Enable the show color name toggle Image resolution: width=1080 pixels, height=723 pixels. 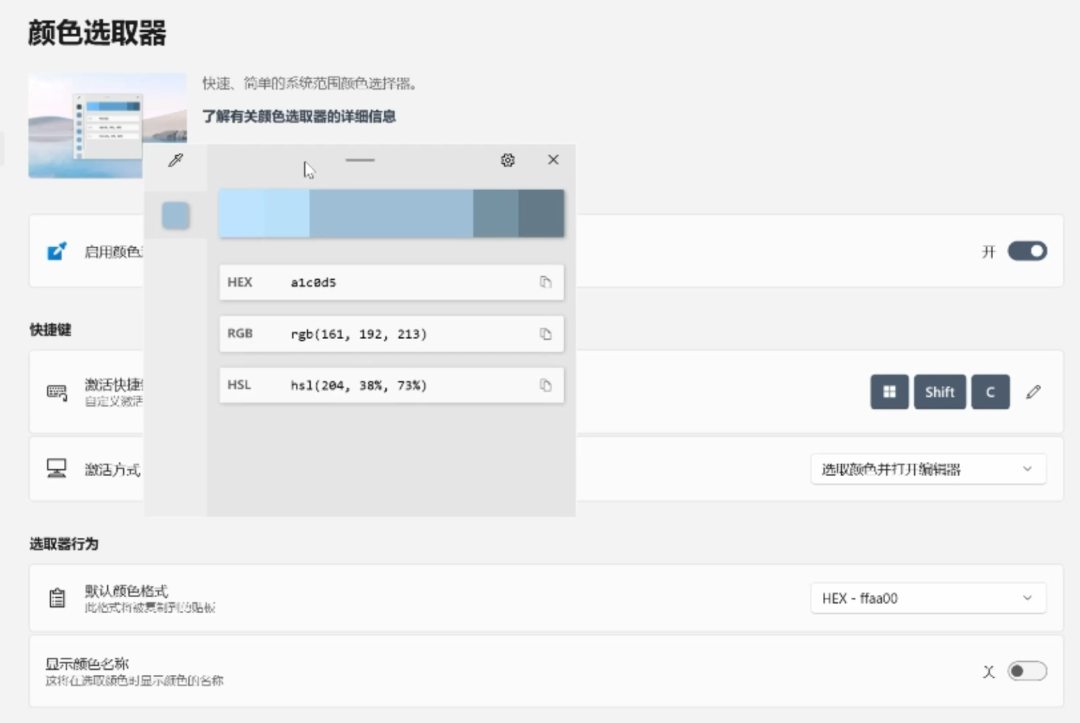tap(1026, 671)
